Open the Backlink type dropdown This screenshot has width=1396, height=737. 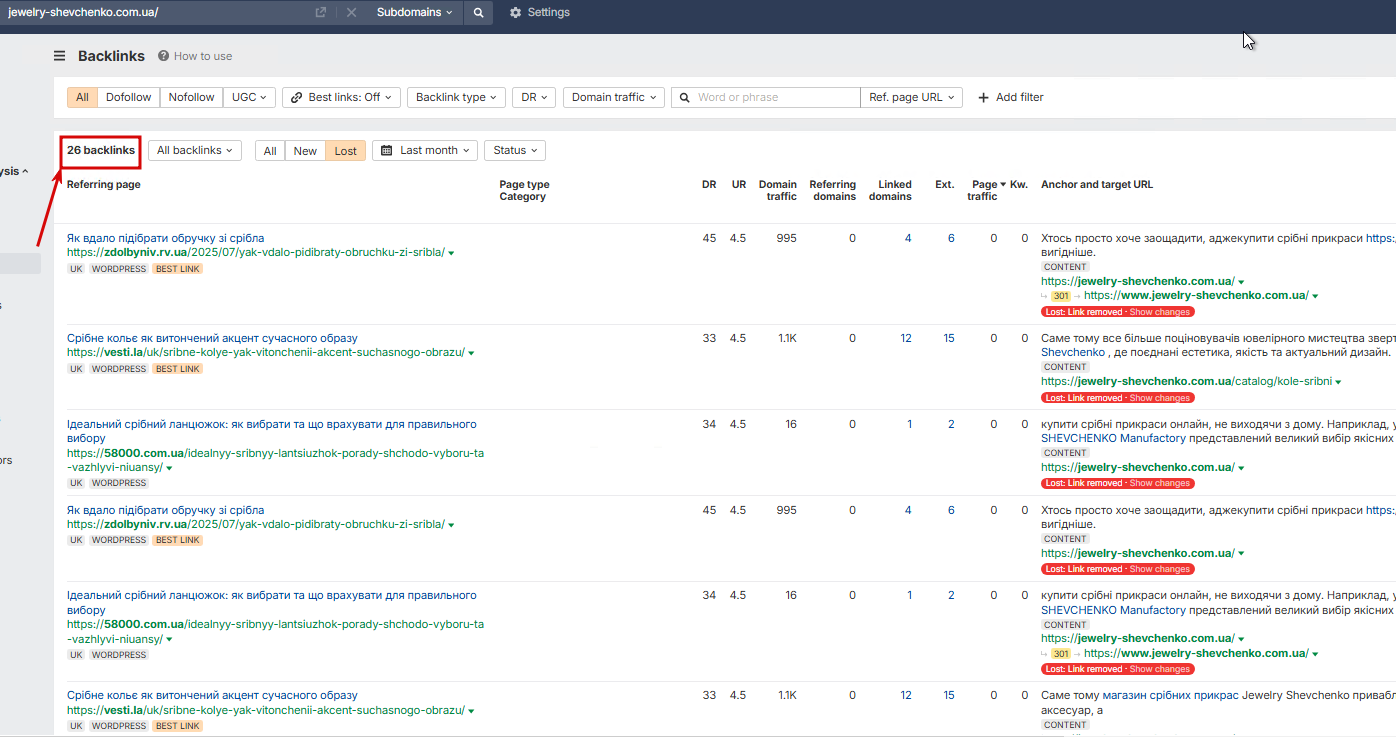click(456, 97)
